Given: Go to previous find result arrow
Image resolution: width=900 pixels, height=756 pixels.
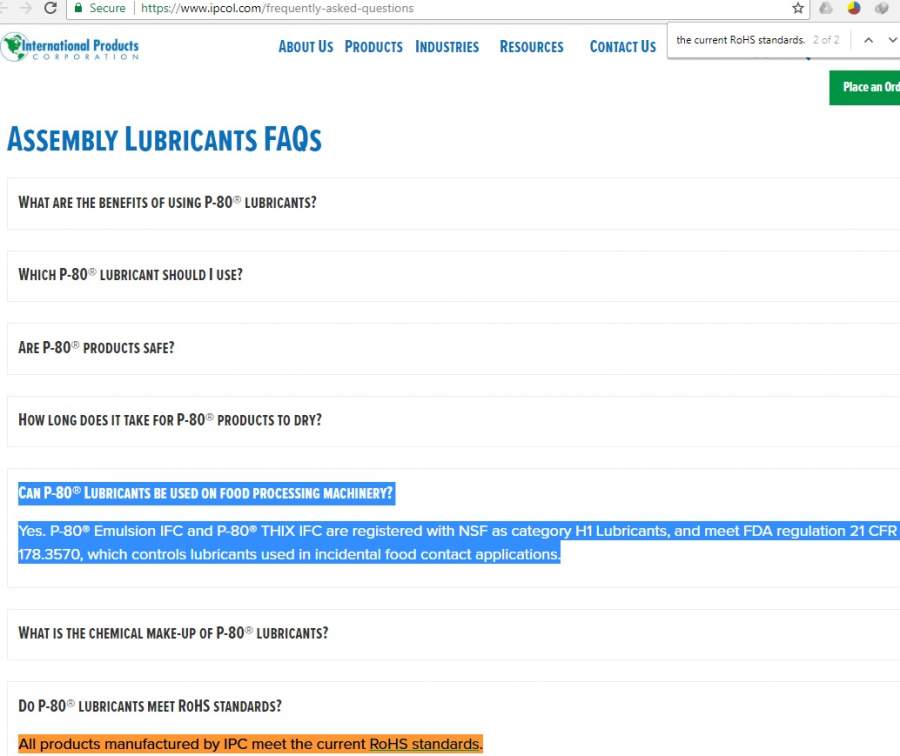Looking at the screenshot, I should point(868,40).
